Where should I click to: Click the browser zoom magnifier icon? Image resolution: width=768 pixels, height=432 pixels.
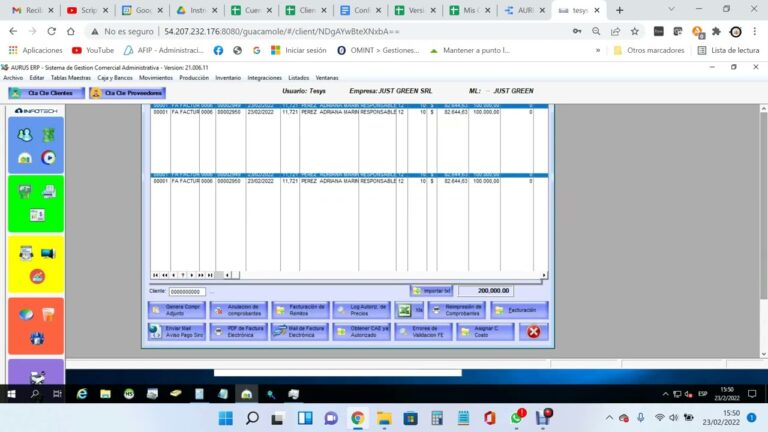tap(596, 31)
